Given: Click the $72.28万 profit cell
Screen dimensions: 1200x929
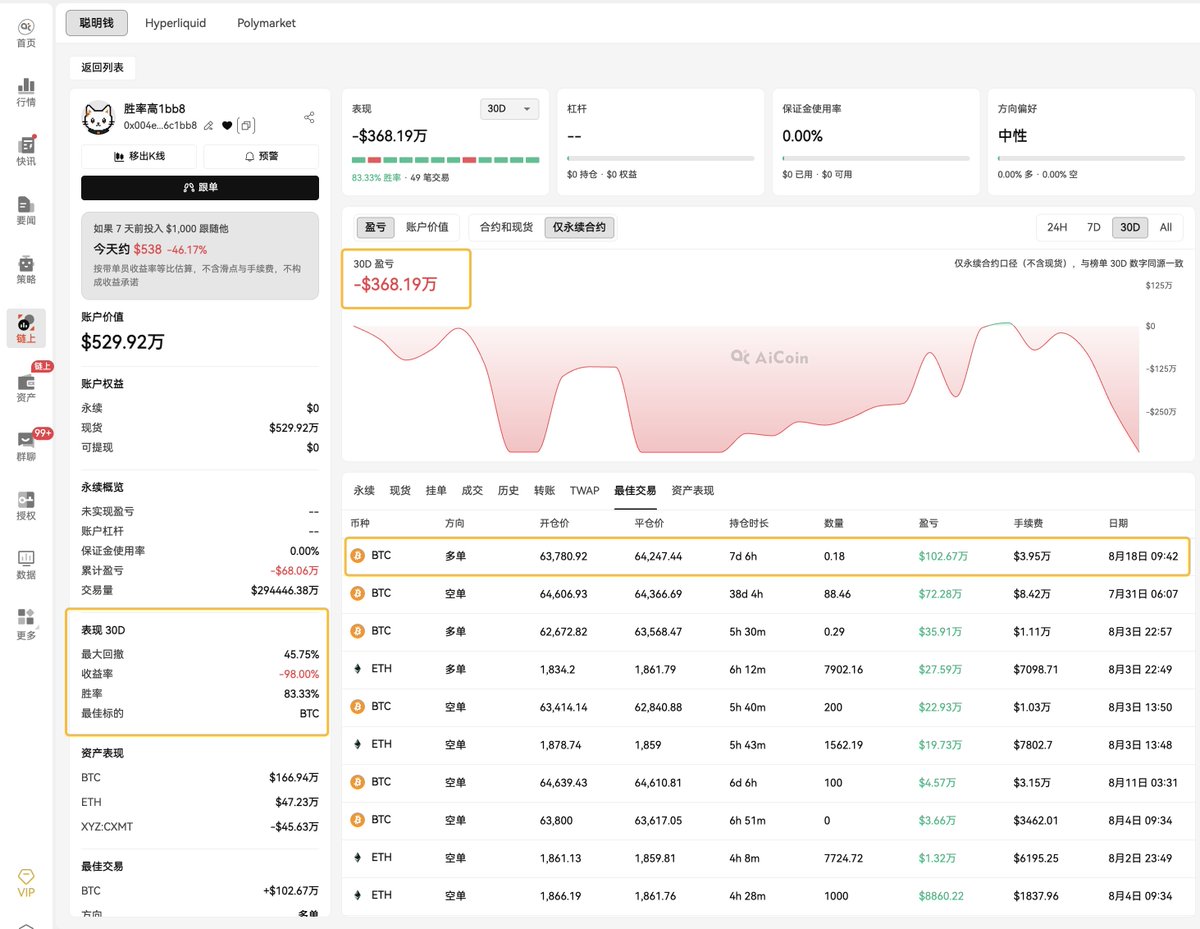Looking at the screenshot, I should [940, 594].
